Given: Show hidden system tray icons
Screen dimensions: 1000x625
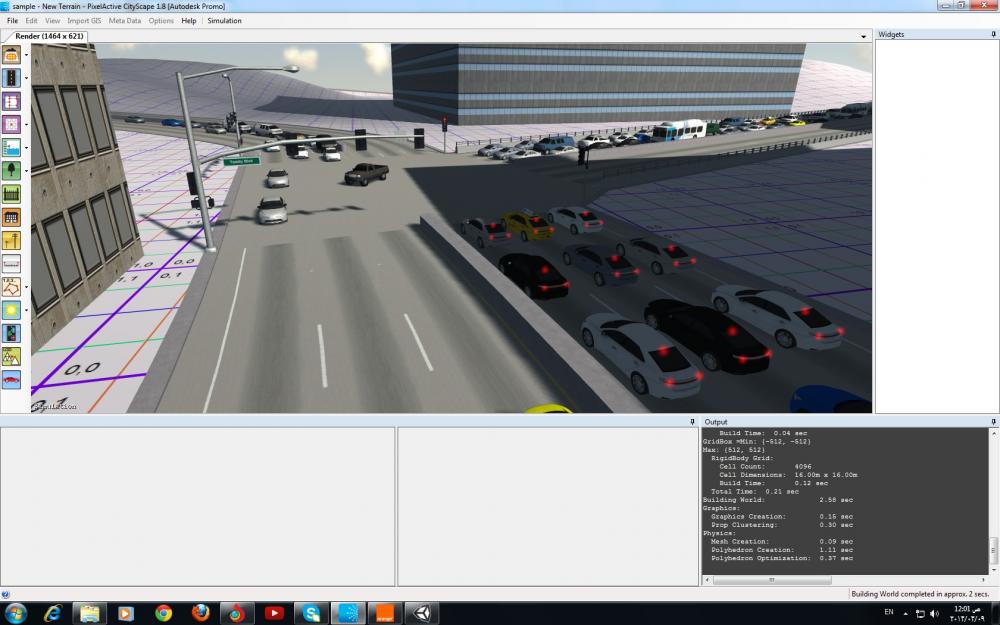Looking at the screenshot, I should click(906, 614).
